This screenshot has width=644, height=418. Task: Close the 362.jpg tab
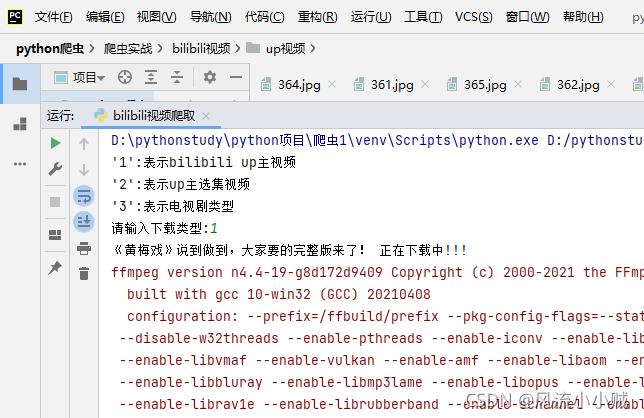(x=611, y=85)
